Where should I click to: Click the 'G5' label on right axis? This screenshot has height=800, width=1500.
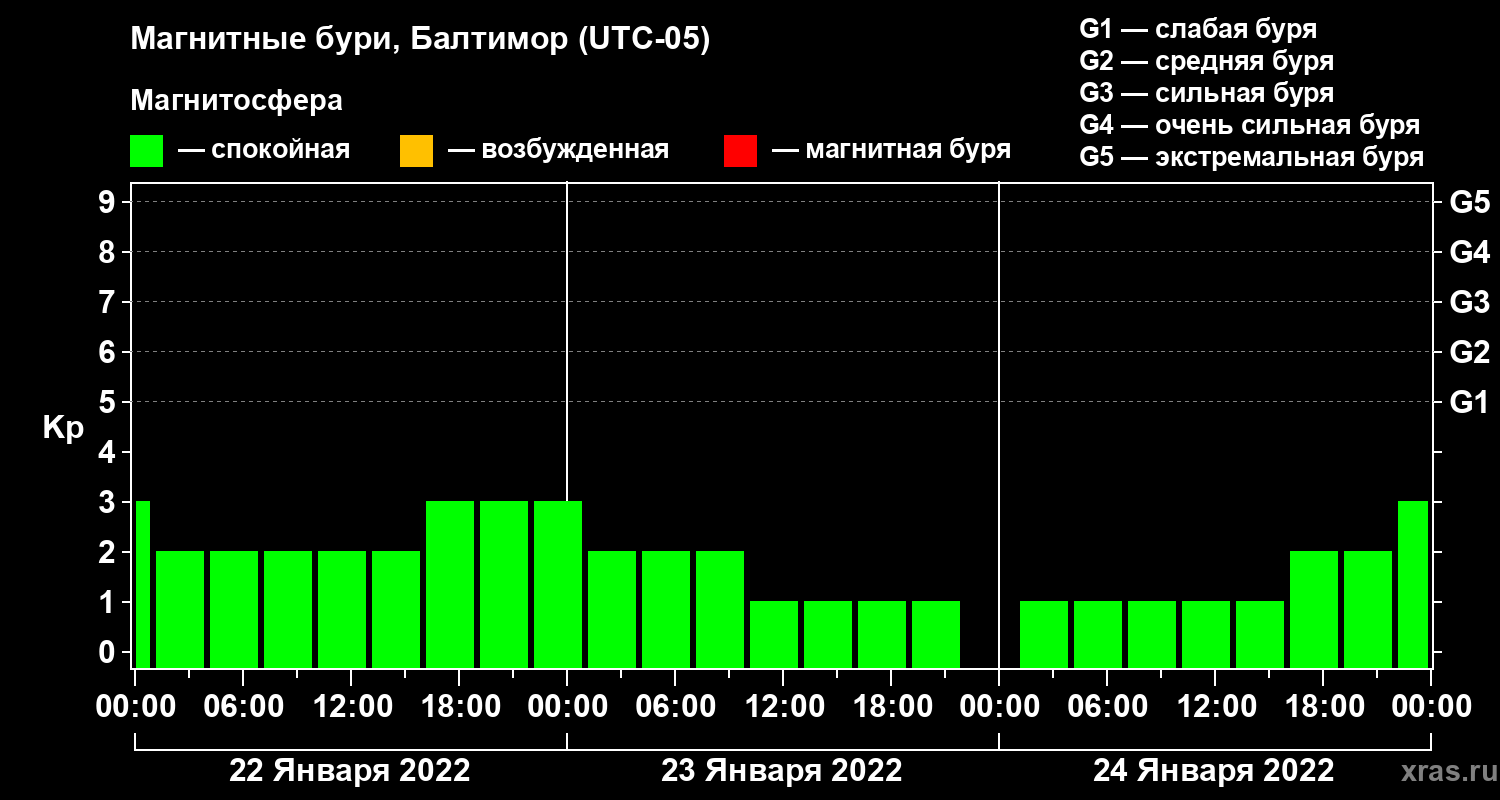point(1469,202)
